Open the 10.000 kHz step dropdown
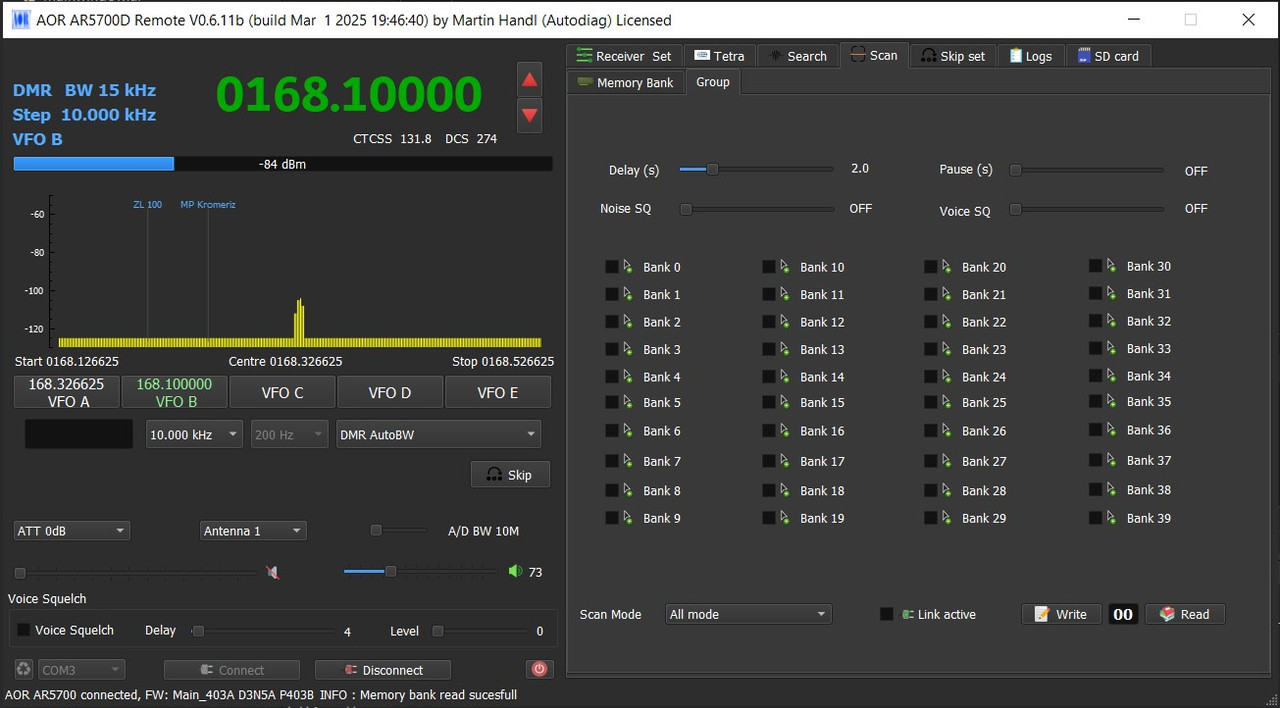This screenshot has height=708, width=1280. pyautogui.click(x=194, y=434)
